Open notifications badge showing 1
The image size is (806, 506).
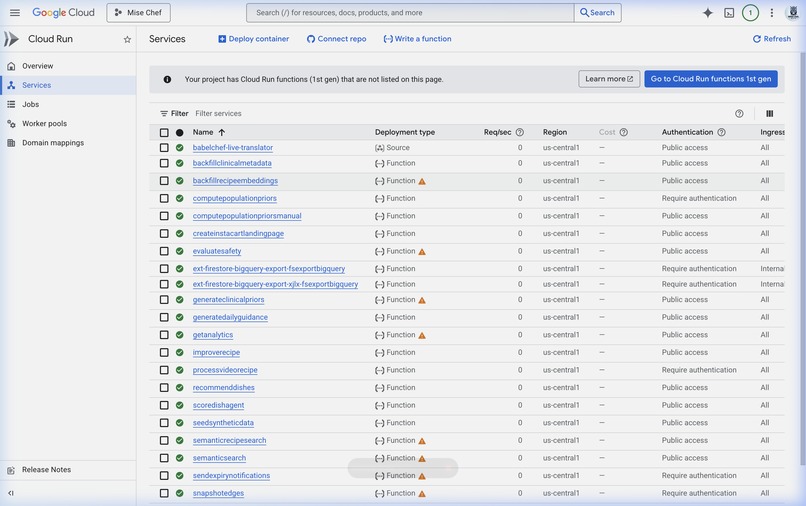750,13
